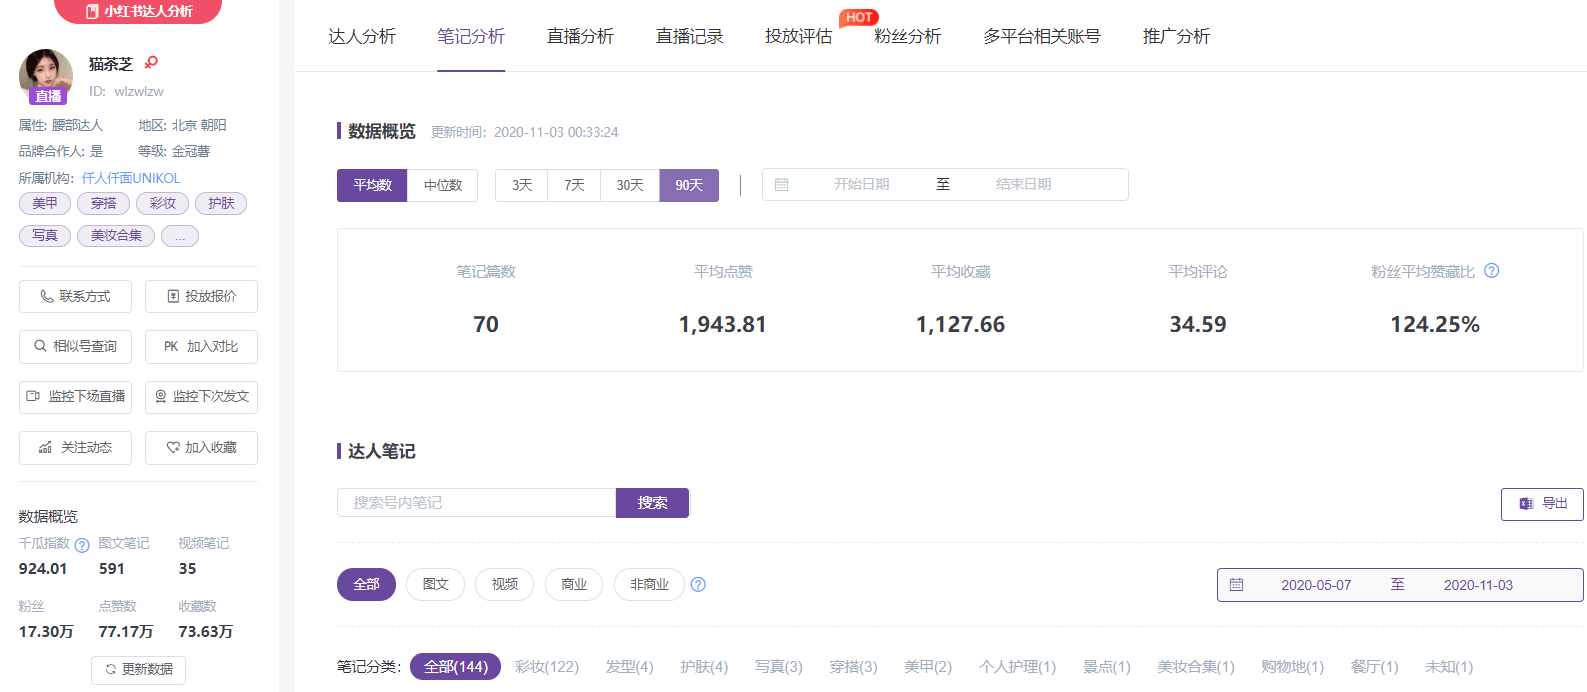Viewport: 1587px width, 692px height.
Task: Click the 导出 export button
Action: click(x=1541, y=504)
